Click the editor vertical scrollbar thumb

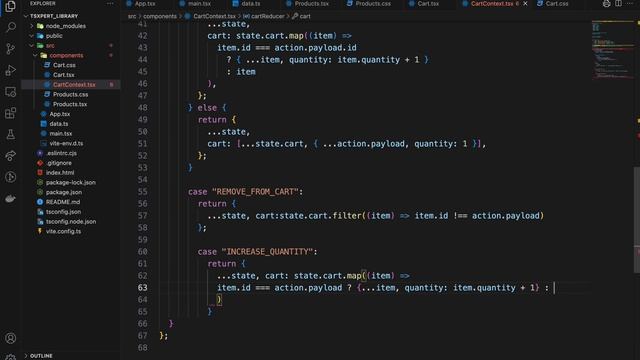coord(637,220)
